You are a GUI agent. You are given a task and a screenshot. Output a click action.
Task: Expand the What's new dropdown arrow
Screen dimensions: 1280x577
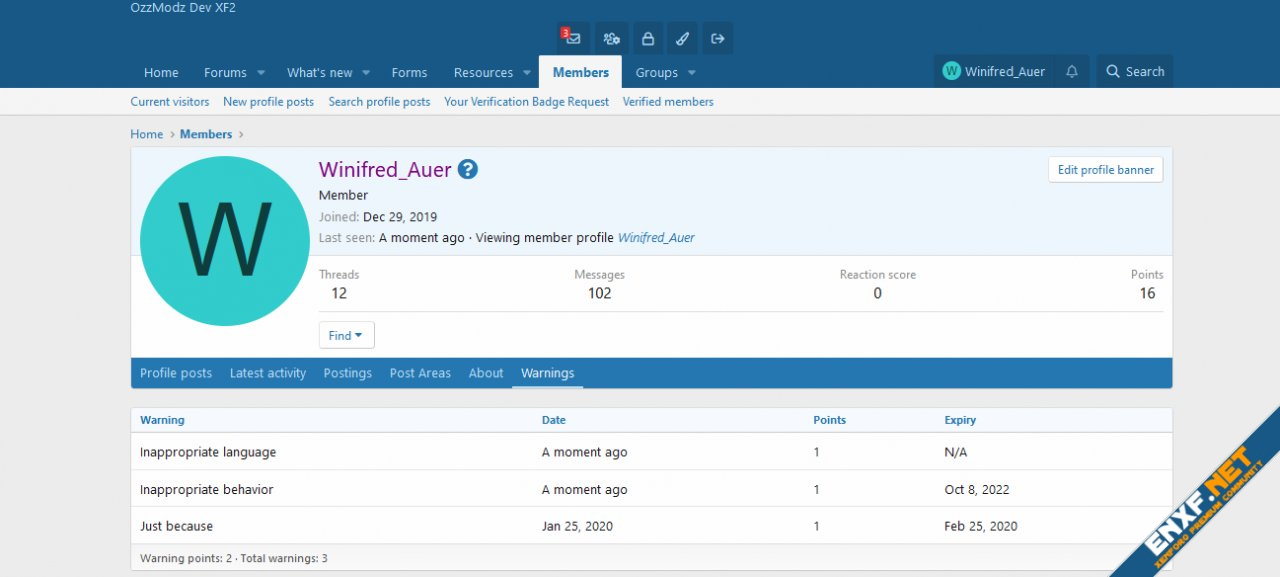point(366,73)
